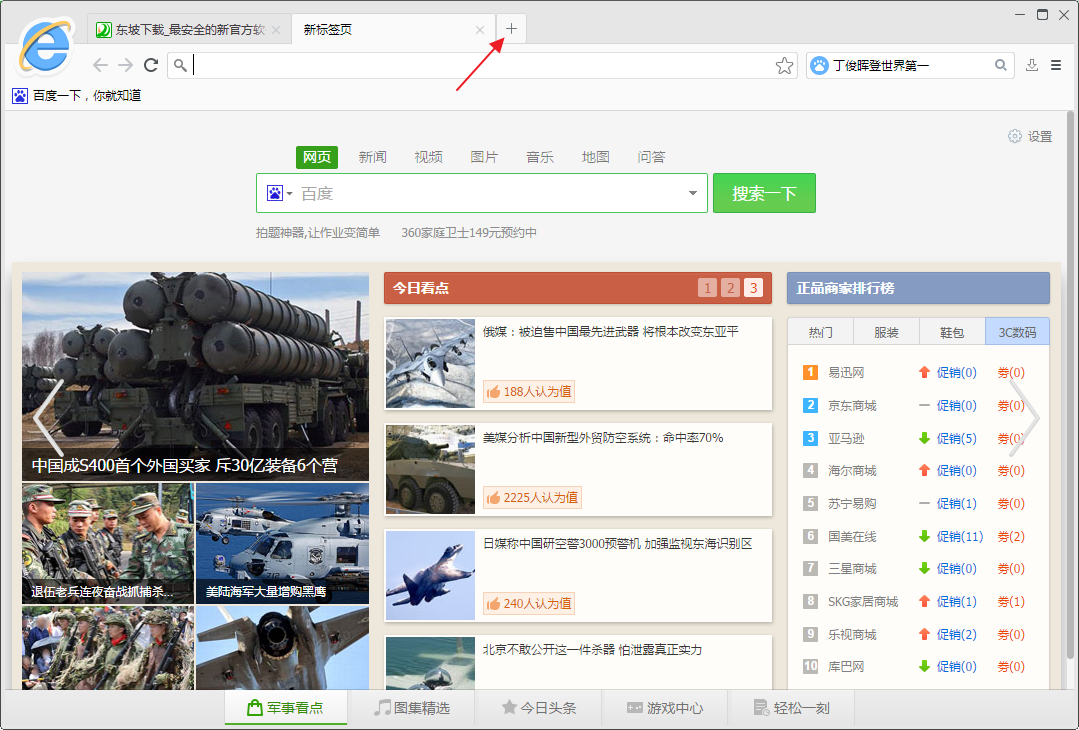Open the downloads icon
This screenshot has height=730, width=1079.
1032,65
